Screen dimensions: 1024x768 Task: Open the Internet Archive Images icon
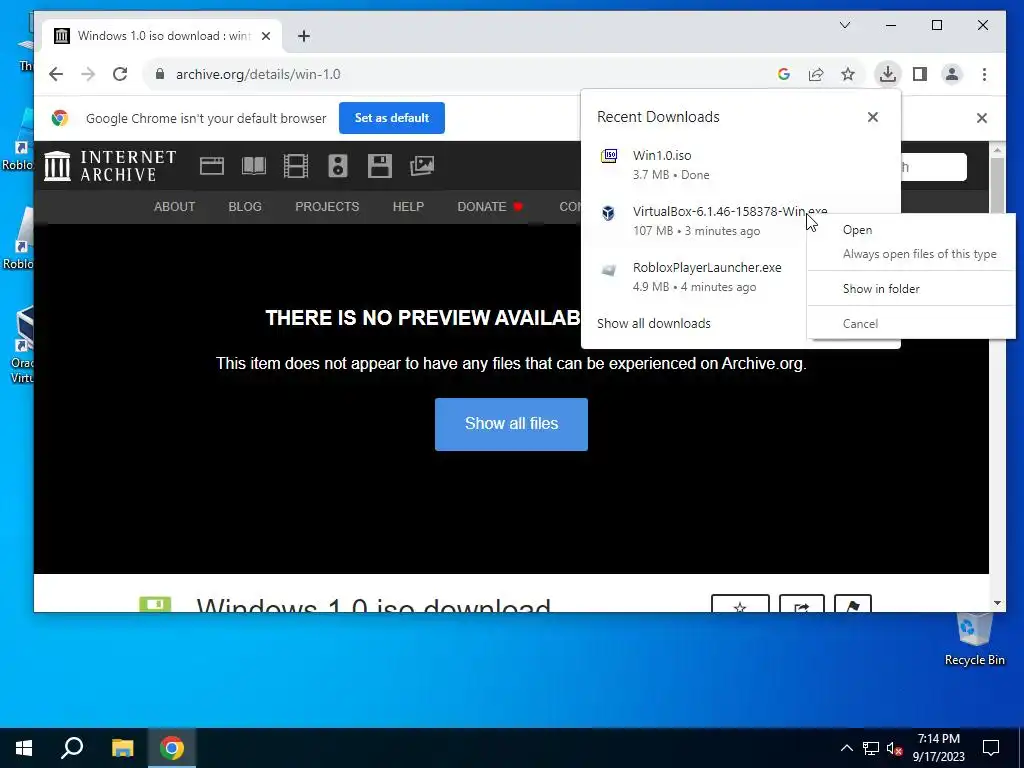pyautogui.click(x=422, y=166)
